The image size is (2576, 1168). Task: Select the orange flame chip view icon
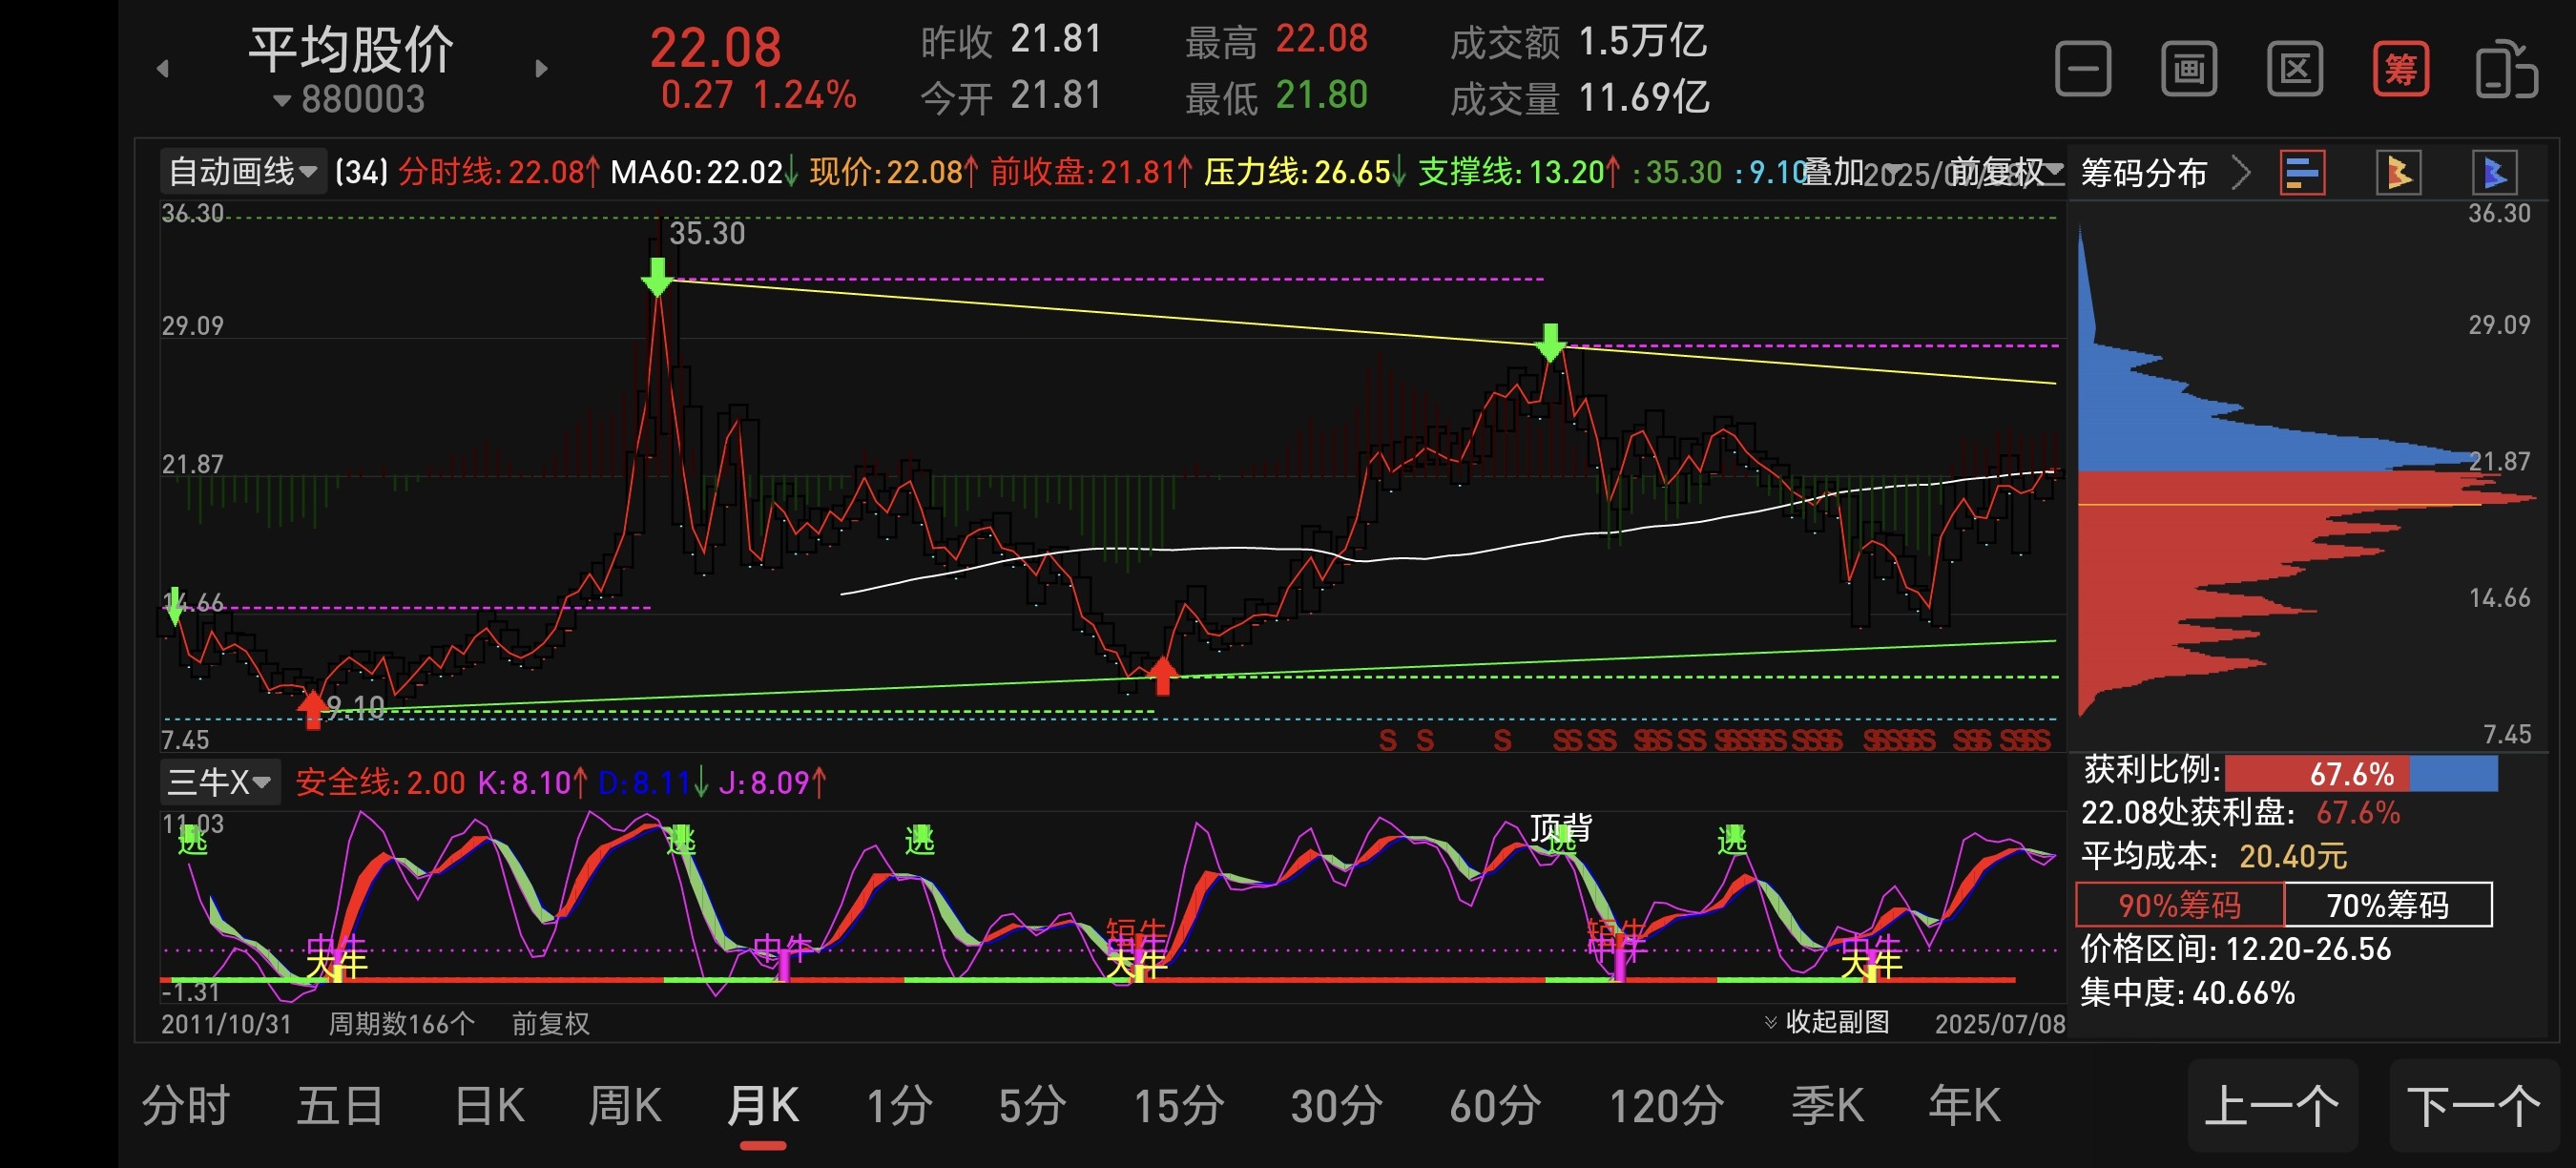point(2398,173)
